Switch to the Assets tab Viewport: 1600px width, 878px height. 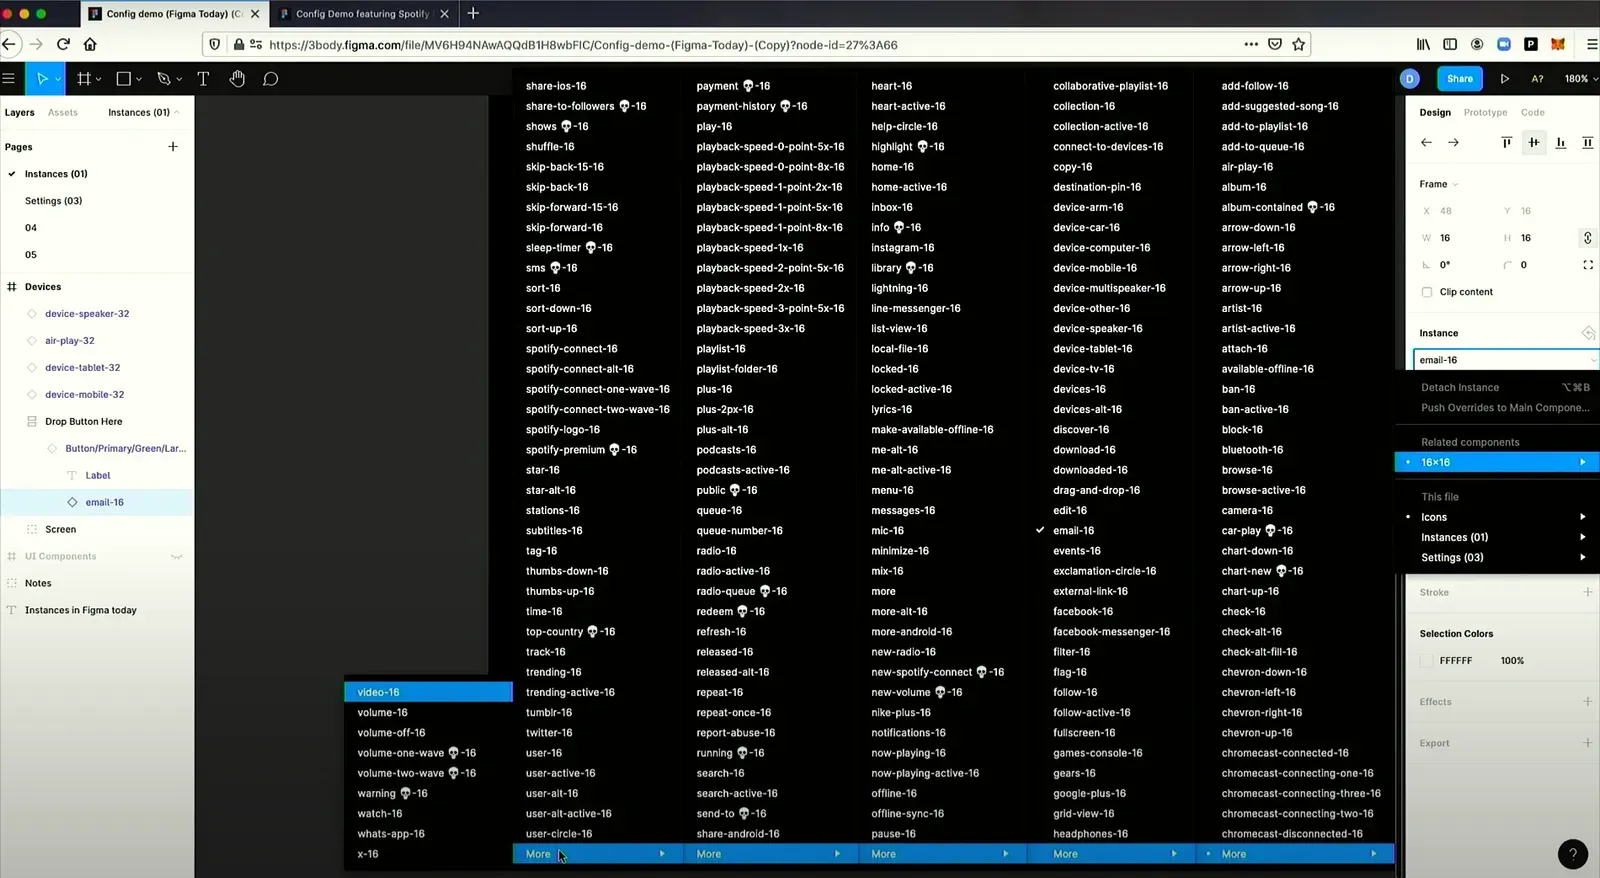pyautogui.click(x=62, y=113)
